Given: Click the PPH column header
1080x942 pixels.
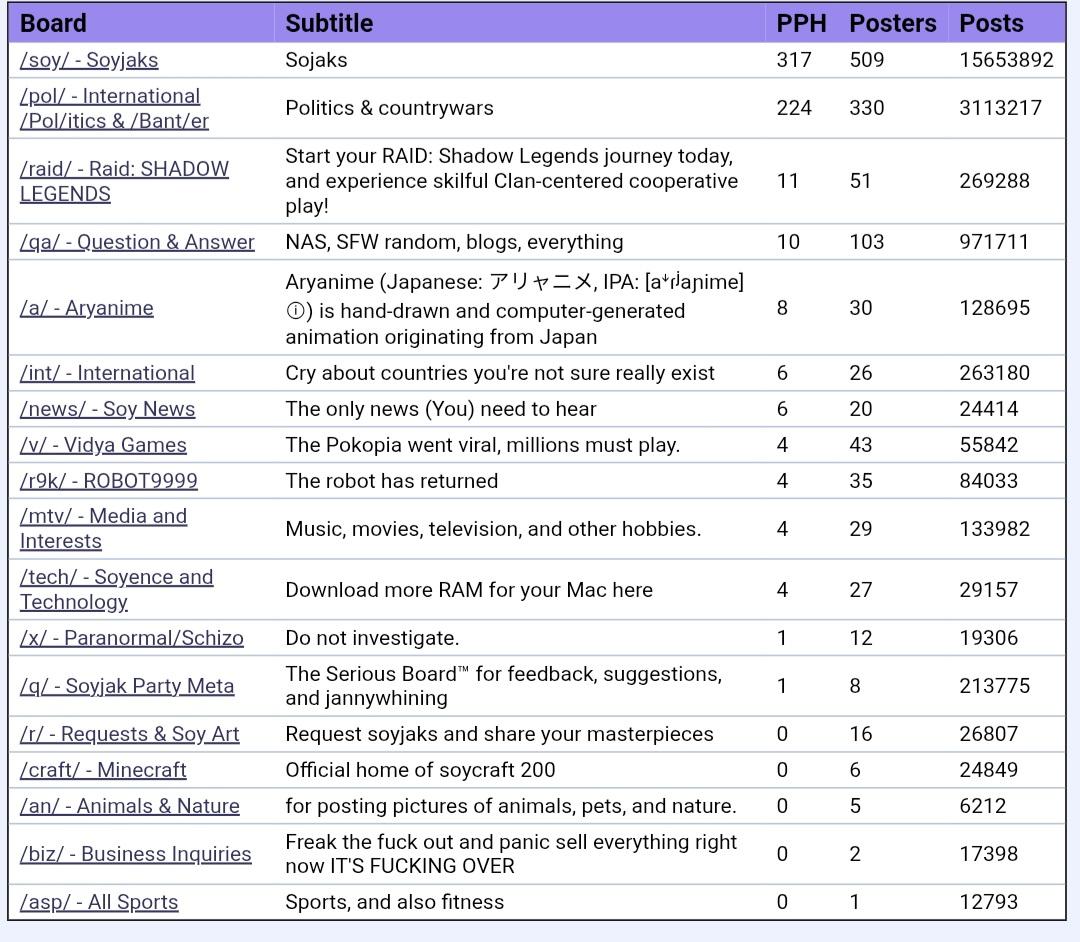Looking at the screenshot, I should [x=801, y=23].
